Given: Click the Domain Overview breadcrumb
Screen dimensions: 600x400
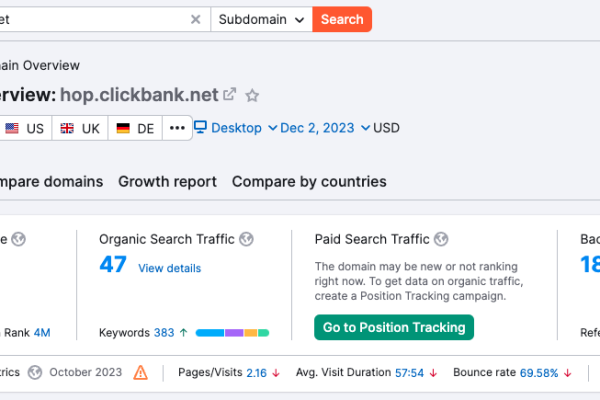Looking at the screenshot, I should (x=40, y=65).
